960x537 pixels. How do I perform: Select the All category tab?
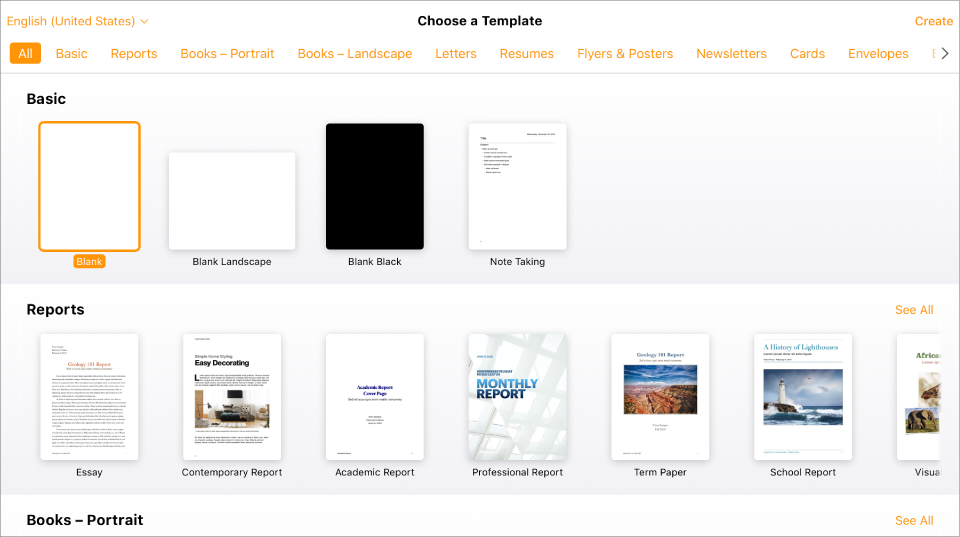(25, 53)
